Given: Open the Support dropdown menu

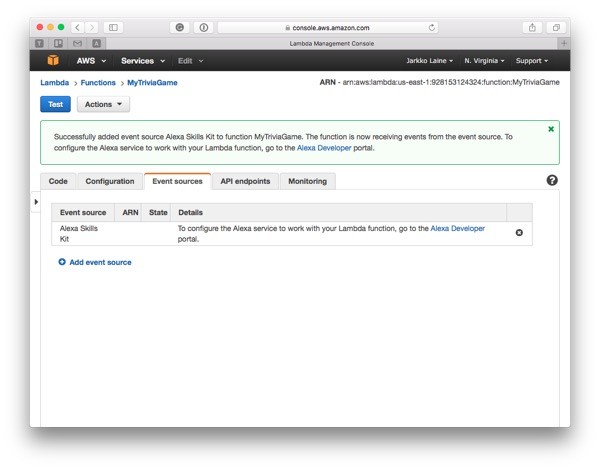Looking at the screenshot, I should coord(532,61).
